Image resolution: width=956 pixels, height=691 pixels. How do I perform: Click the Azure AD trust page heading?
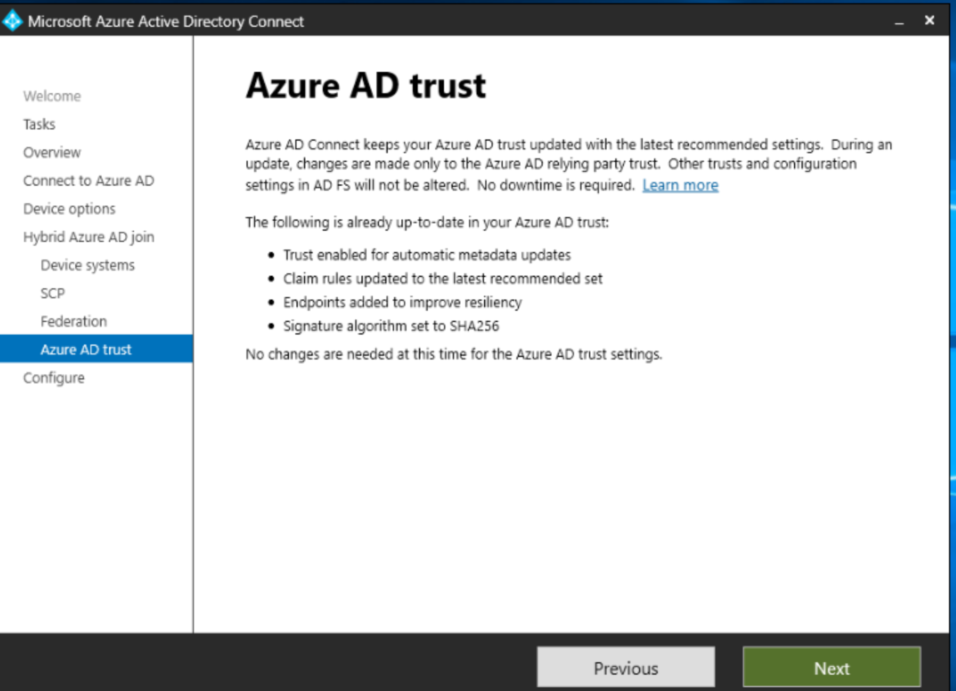pos(366,85)
